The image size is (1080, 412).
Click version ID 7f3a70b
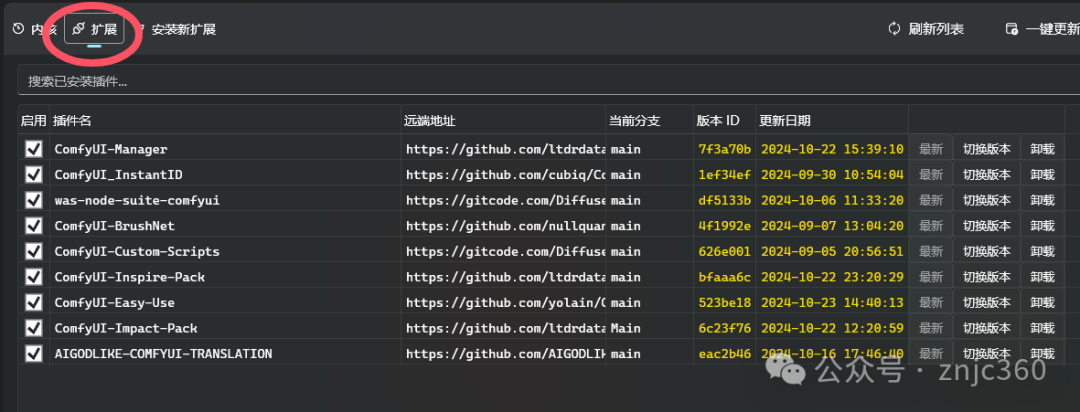point(725,149)
